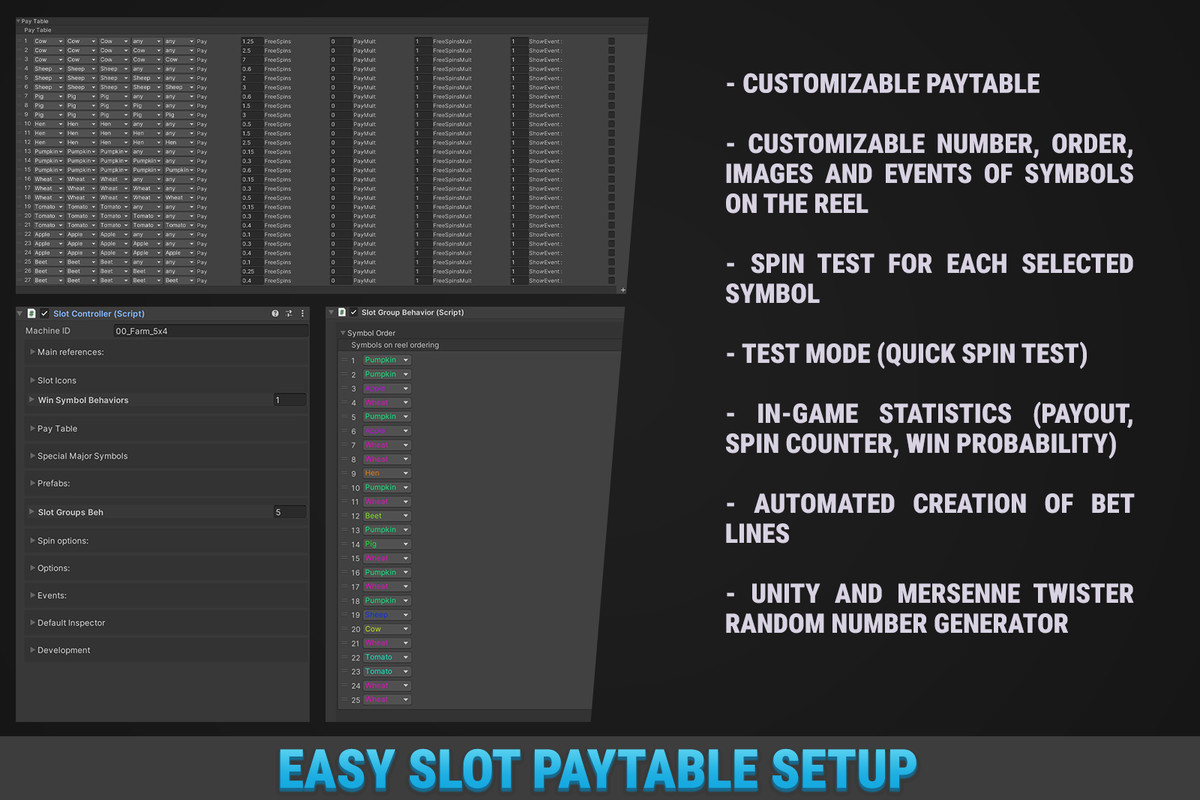Toggle the Slot Group Behavior enable checkbox
Image resolution: width=1200 pixels, height=800 pixels.
355,313
